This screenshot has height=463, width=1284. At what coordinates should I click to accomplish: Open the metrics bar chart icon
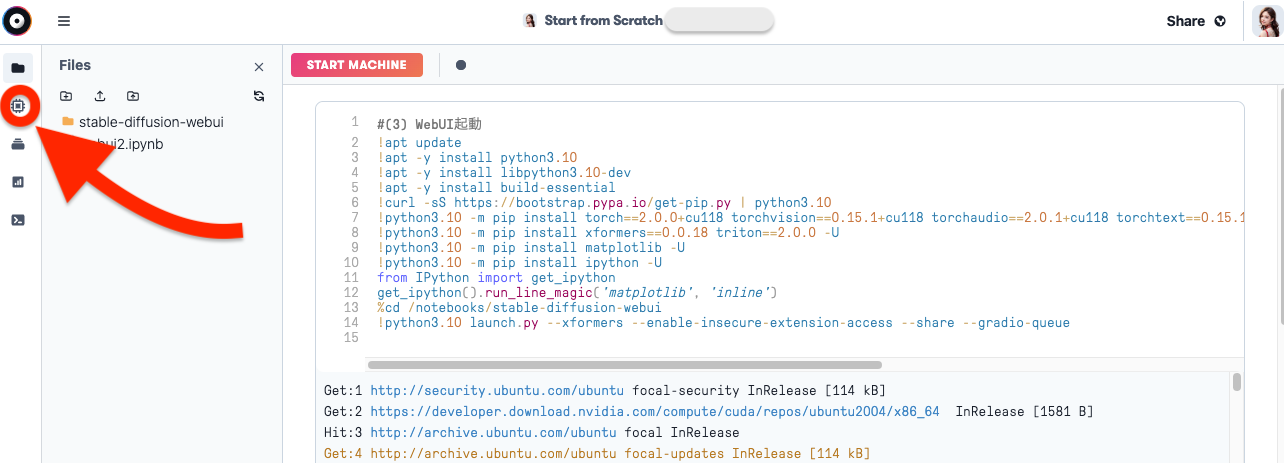click(x=18, y=182)
